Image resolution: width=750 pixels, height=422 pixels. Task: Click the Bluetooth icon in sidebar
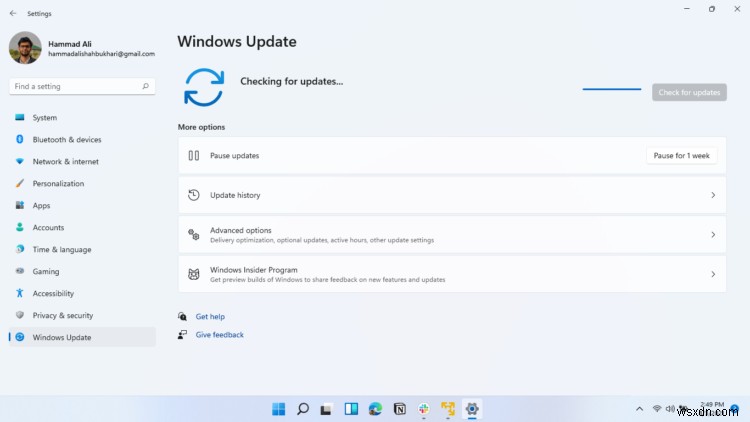(x=20, y=139)
